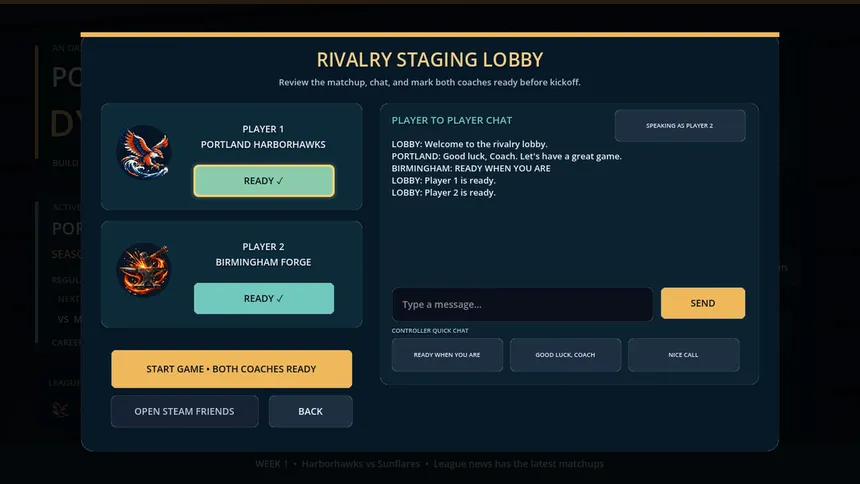Switch the Speaking as Player 2 selector
Screen dimensions: 860x484
click(x=680, y=126)
